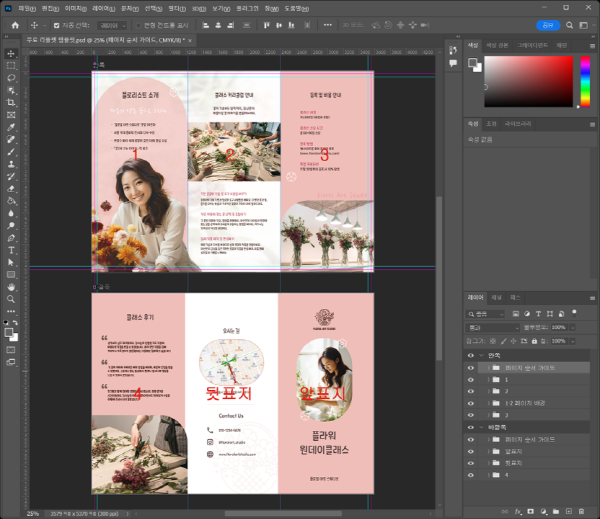Hide the 안쪽 layer group
Screen dimensions: 600x519
(x=471, y=355)
